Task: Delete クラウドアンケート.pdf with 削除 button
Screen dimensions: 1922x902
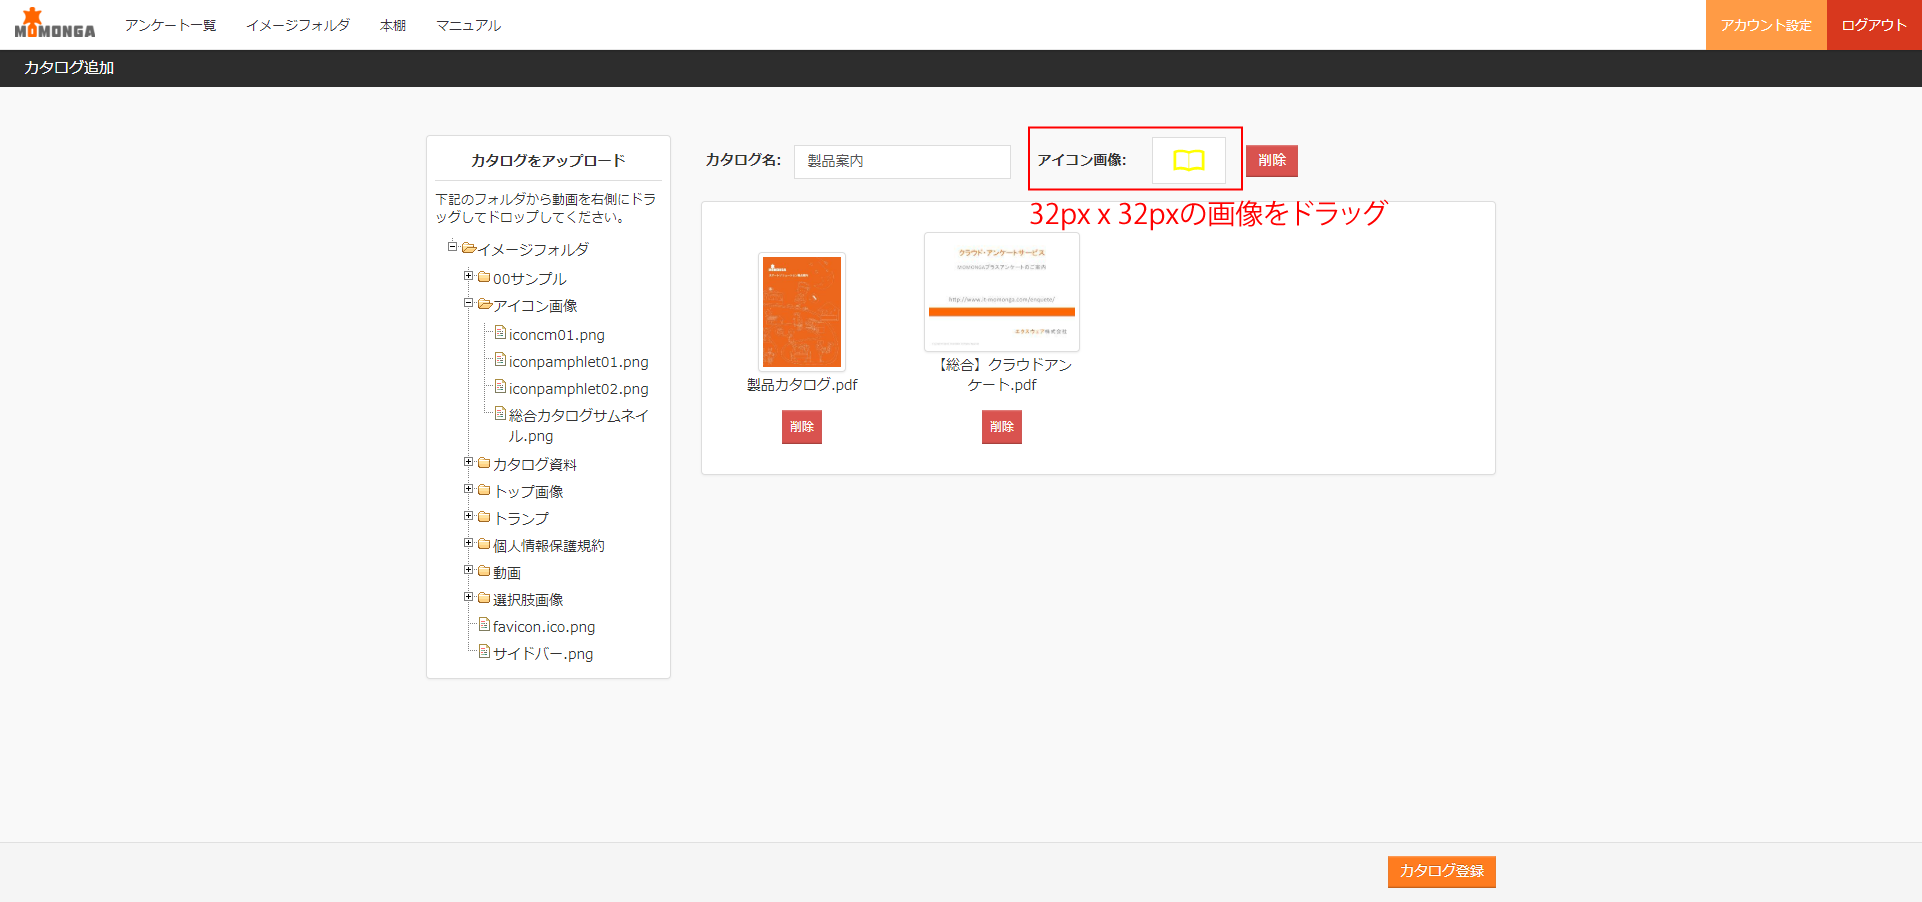Action: click(x=1002, y=427)
